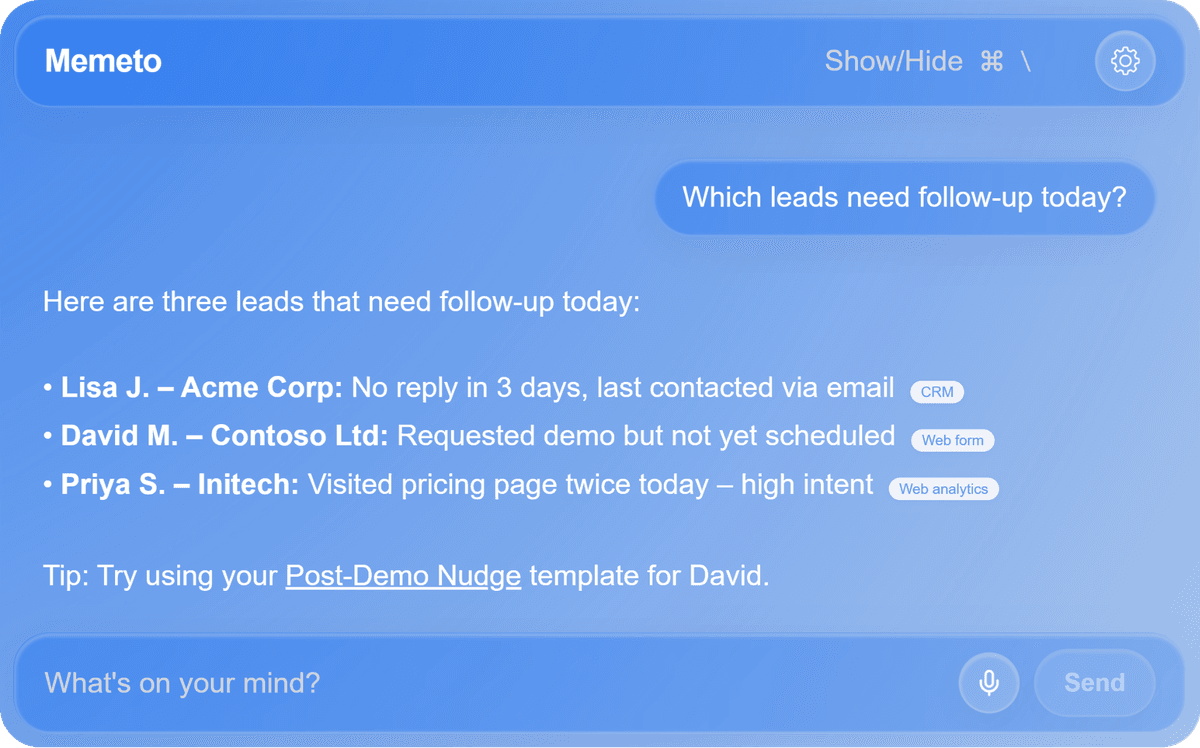Click "Visited pricing page twice today" text
The width and height of the screenshot is (1200, 748).
tap(590, 485)
